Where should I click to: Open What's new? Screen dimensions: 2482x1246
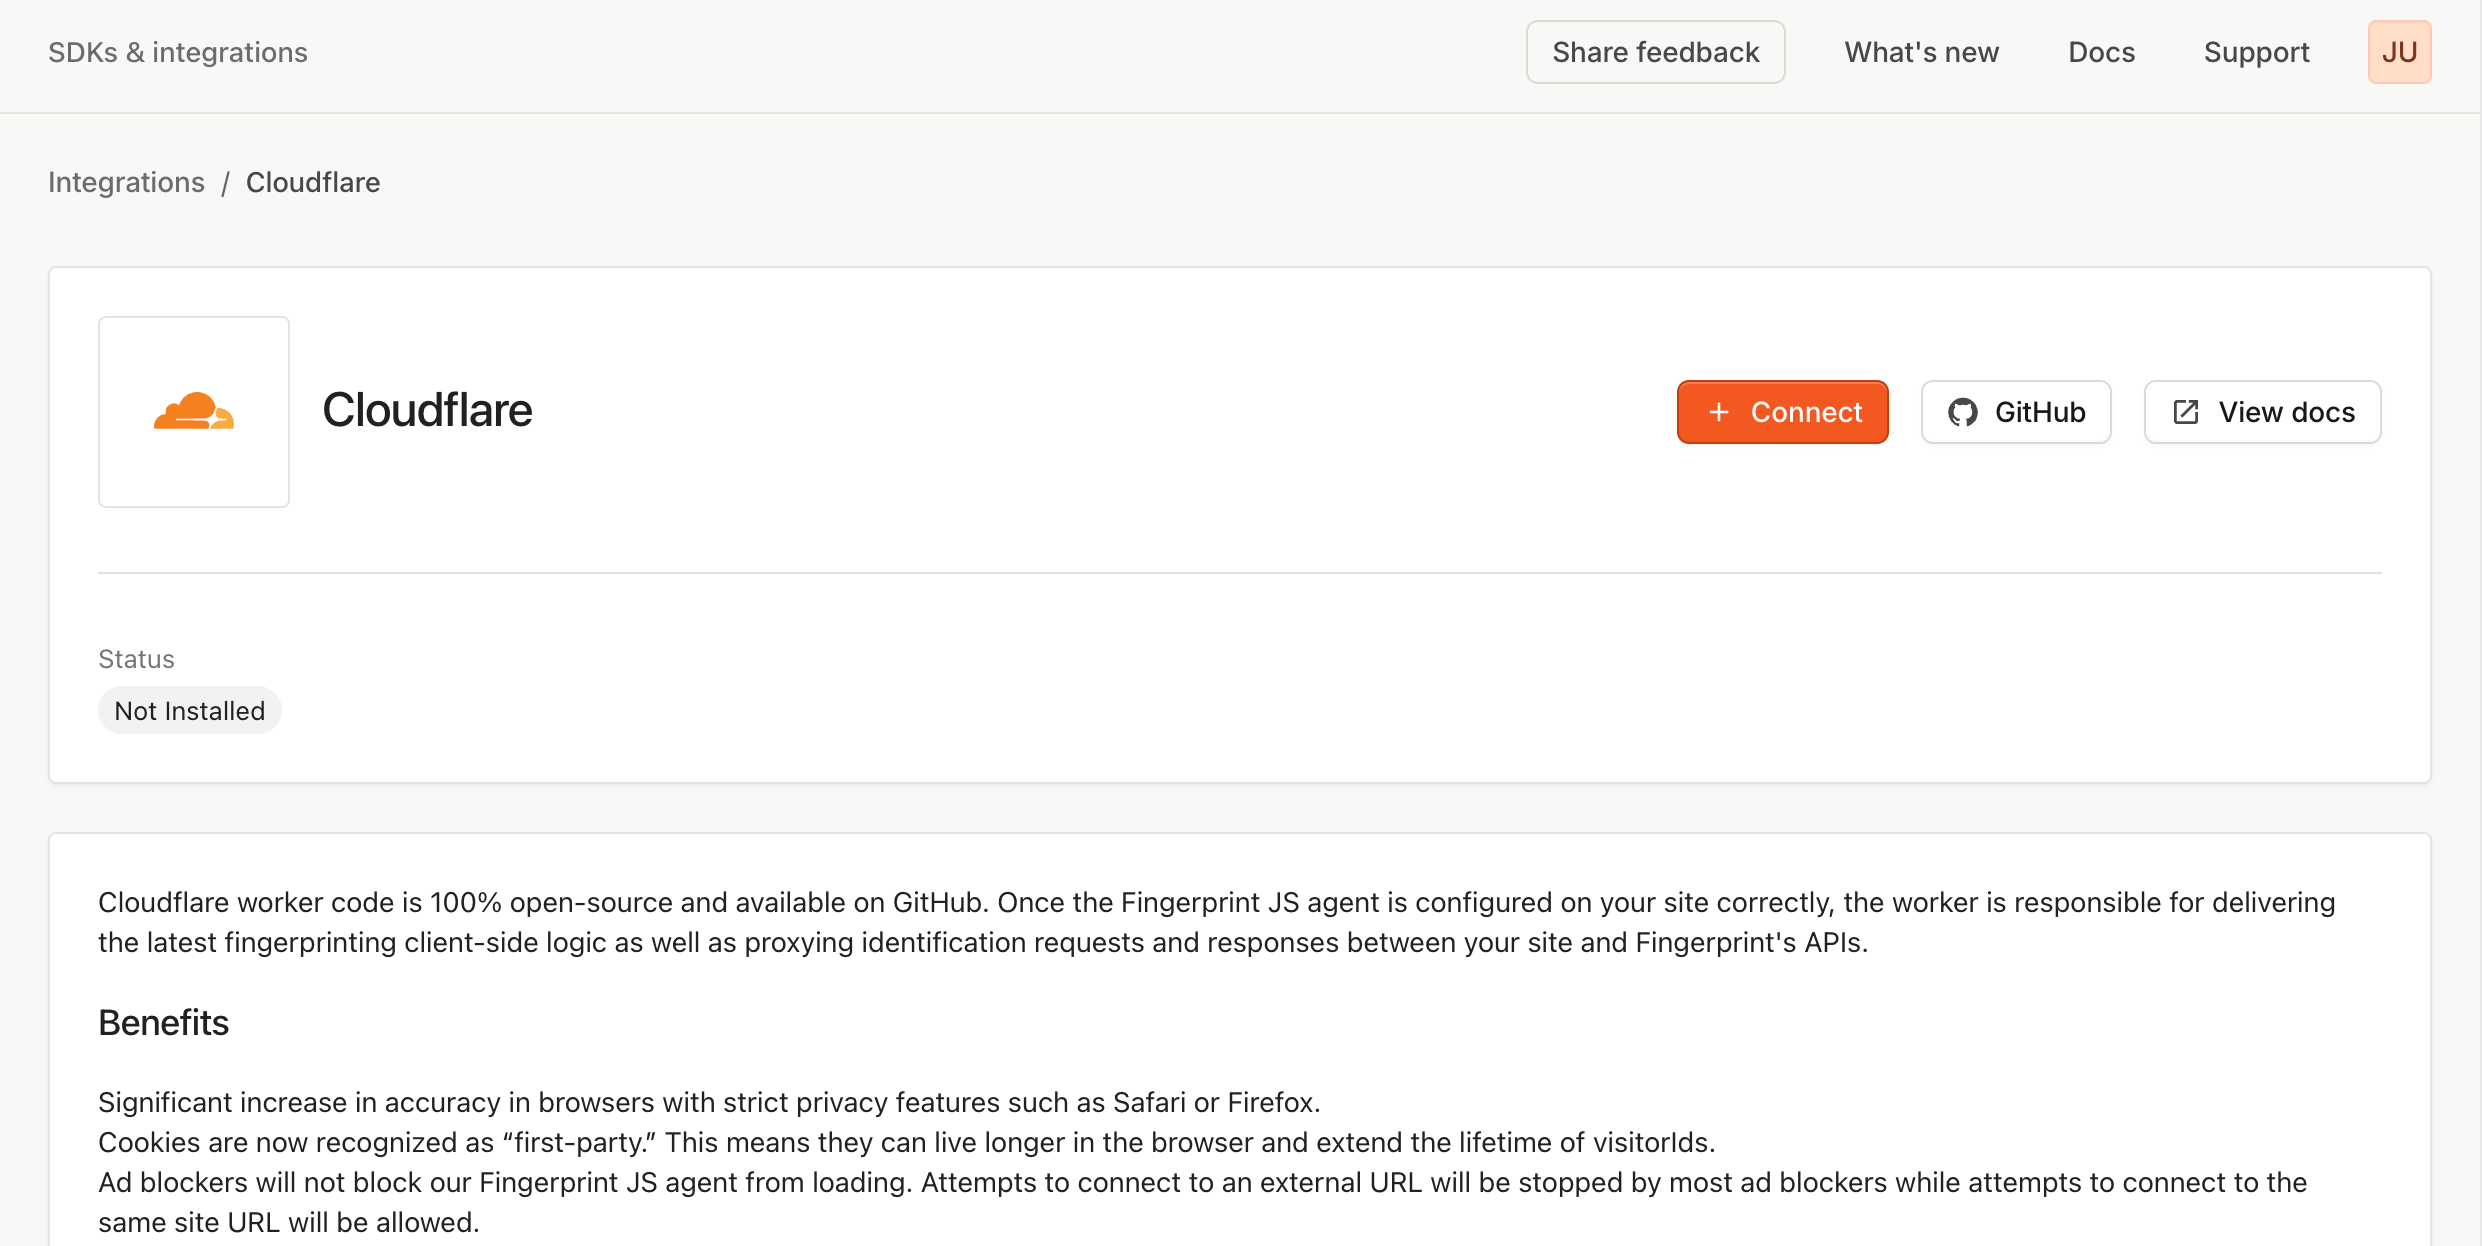click(x=1920, y=52)
